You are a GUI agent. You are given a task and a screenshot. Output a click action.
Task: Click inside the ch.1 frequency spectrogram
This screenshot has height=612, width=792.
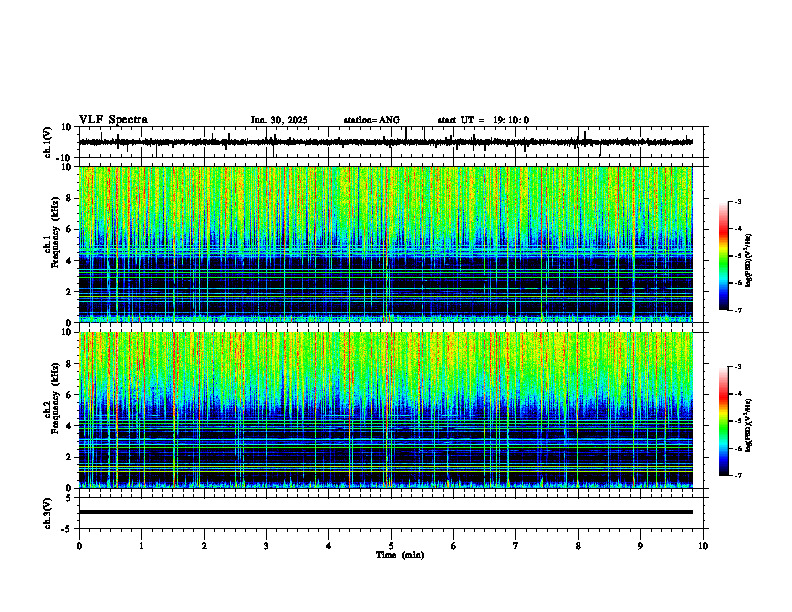[x=385, y=244]
